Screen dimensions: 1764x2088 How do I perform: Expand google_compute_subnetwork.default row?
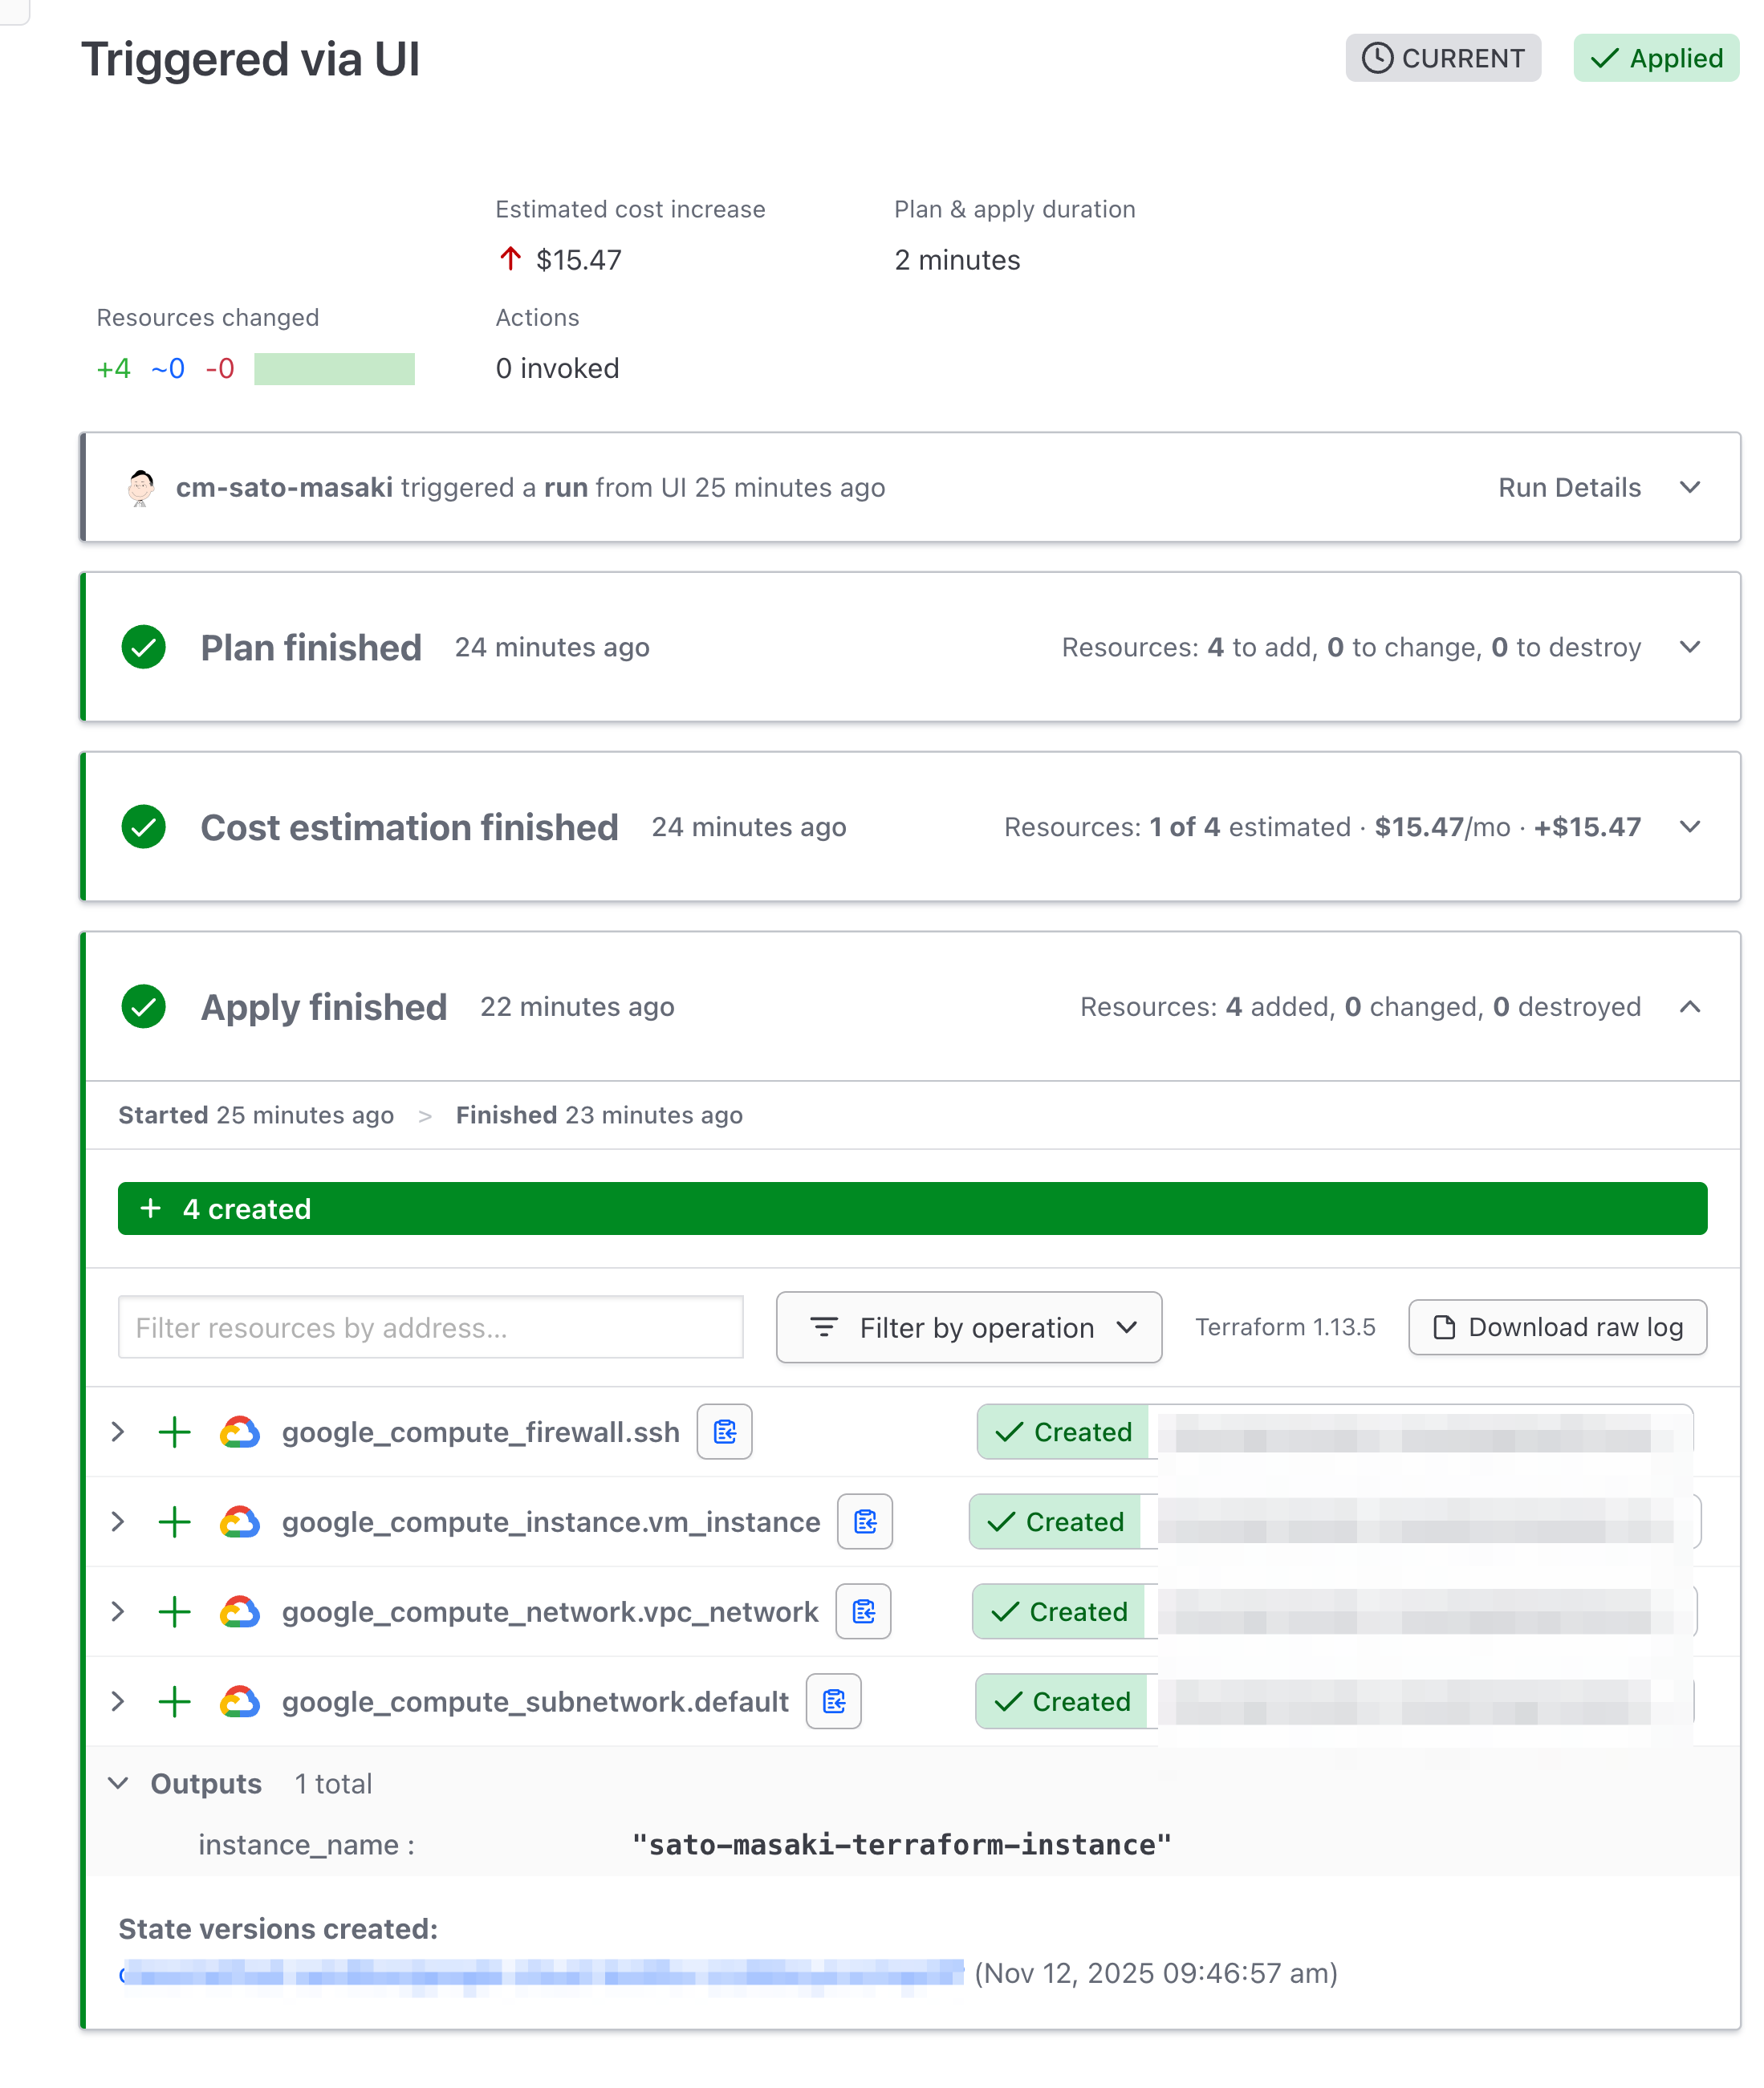(x=118, y=1702)
